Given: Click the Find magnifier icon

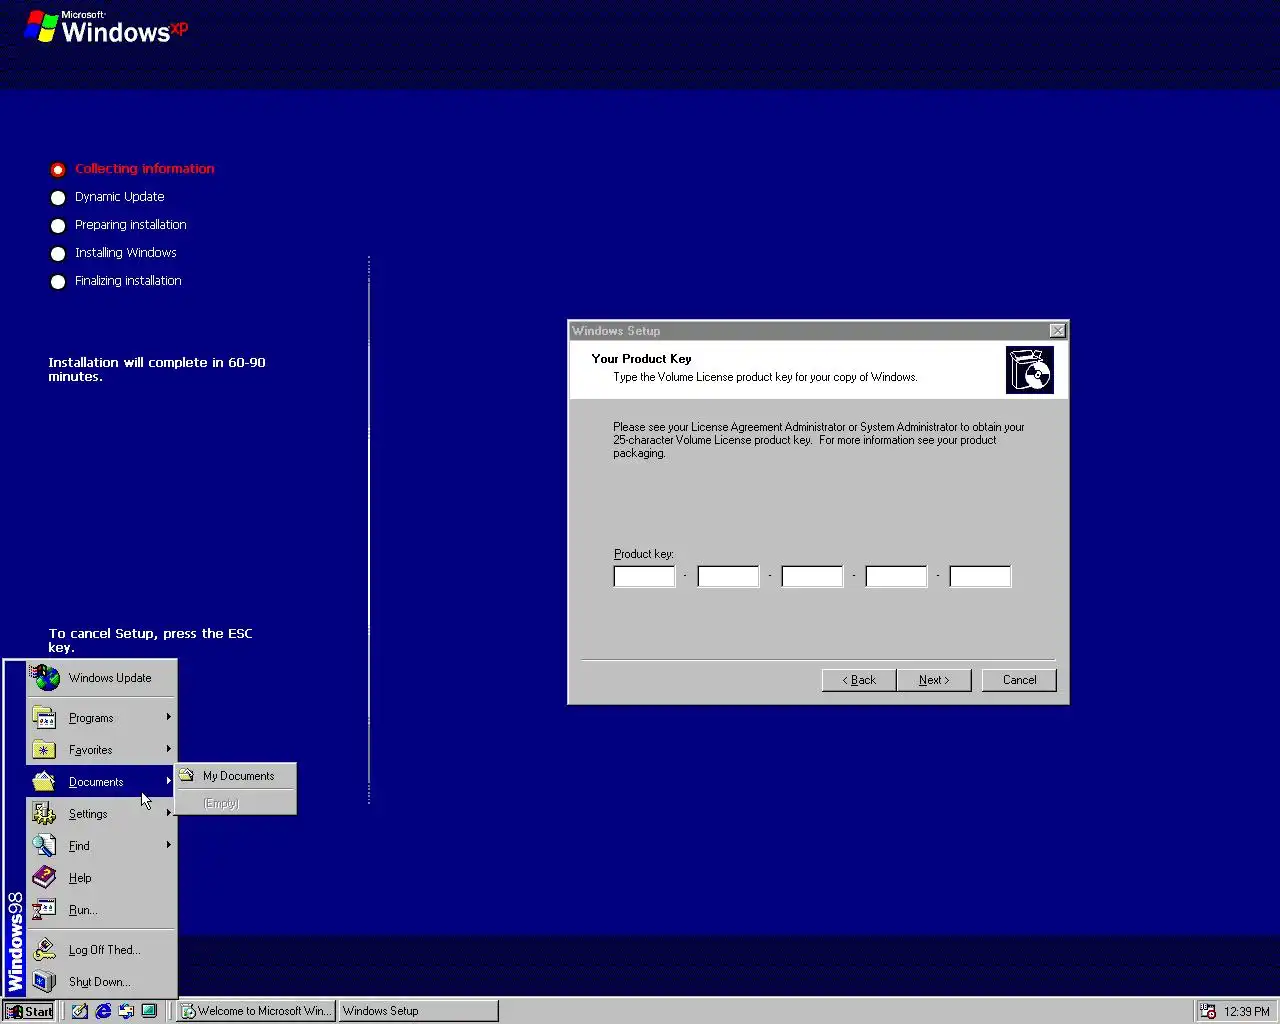Looking at the screenshot, I should 44,846.
